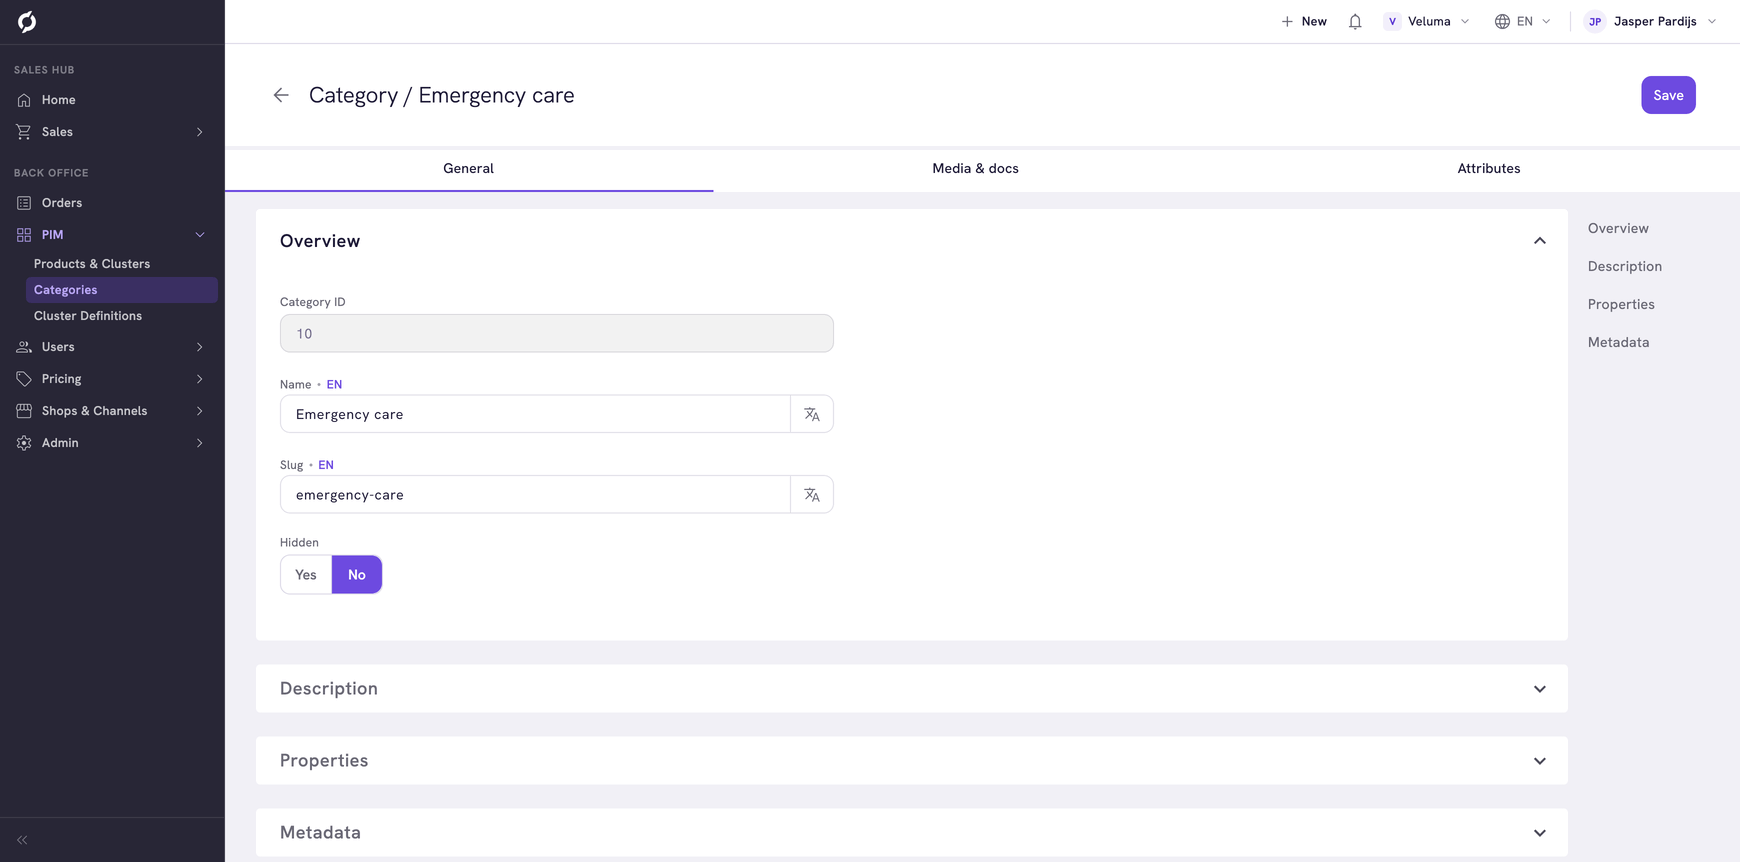The image size is (1740, 862).
Task: Switch to the Attributes tab
Action: [1488, 168]
